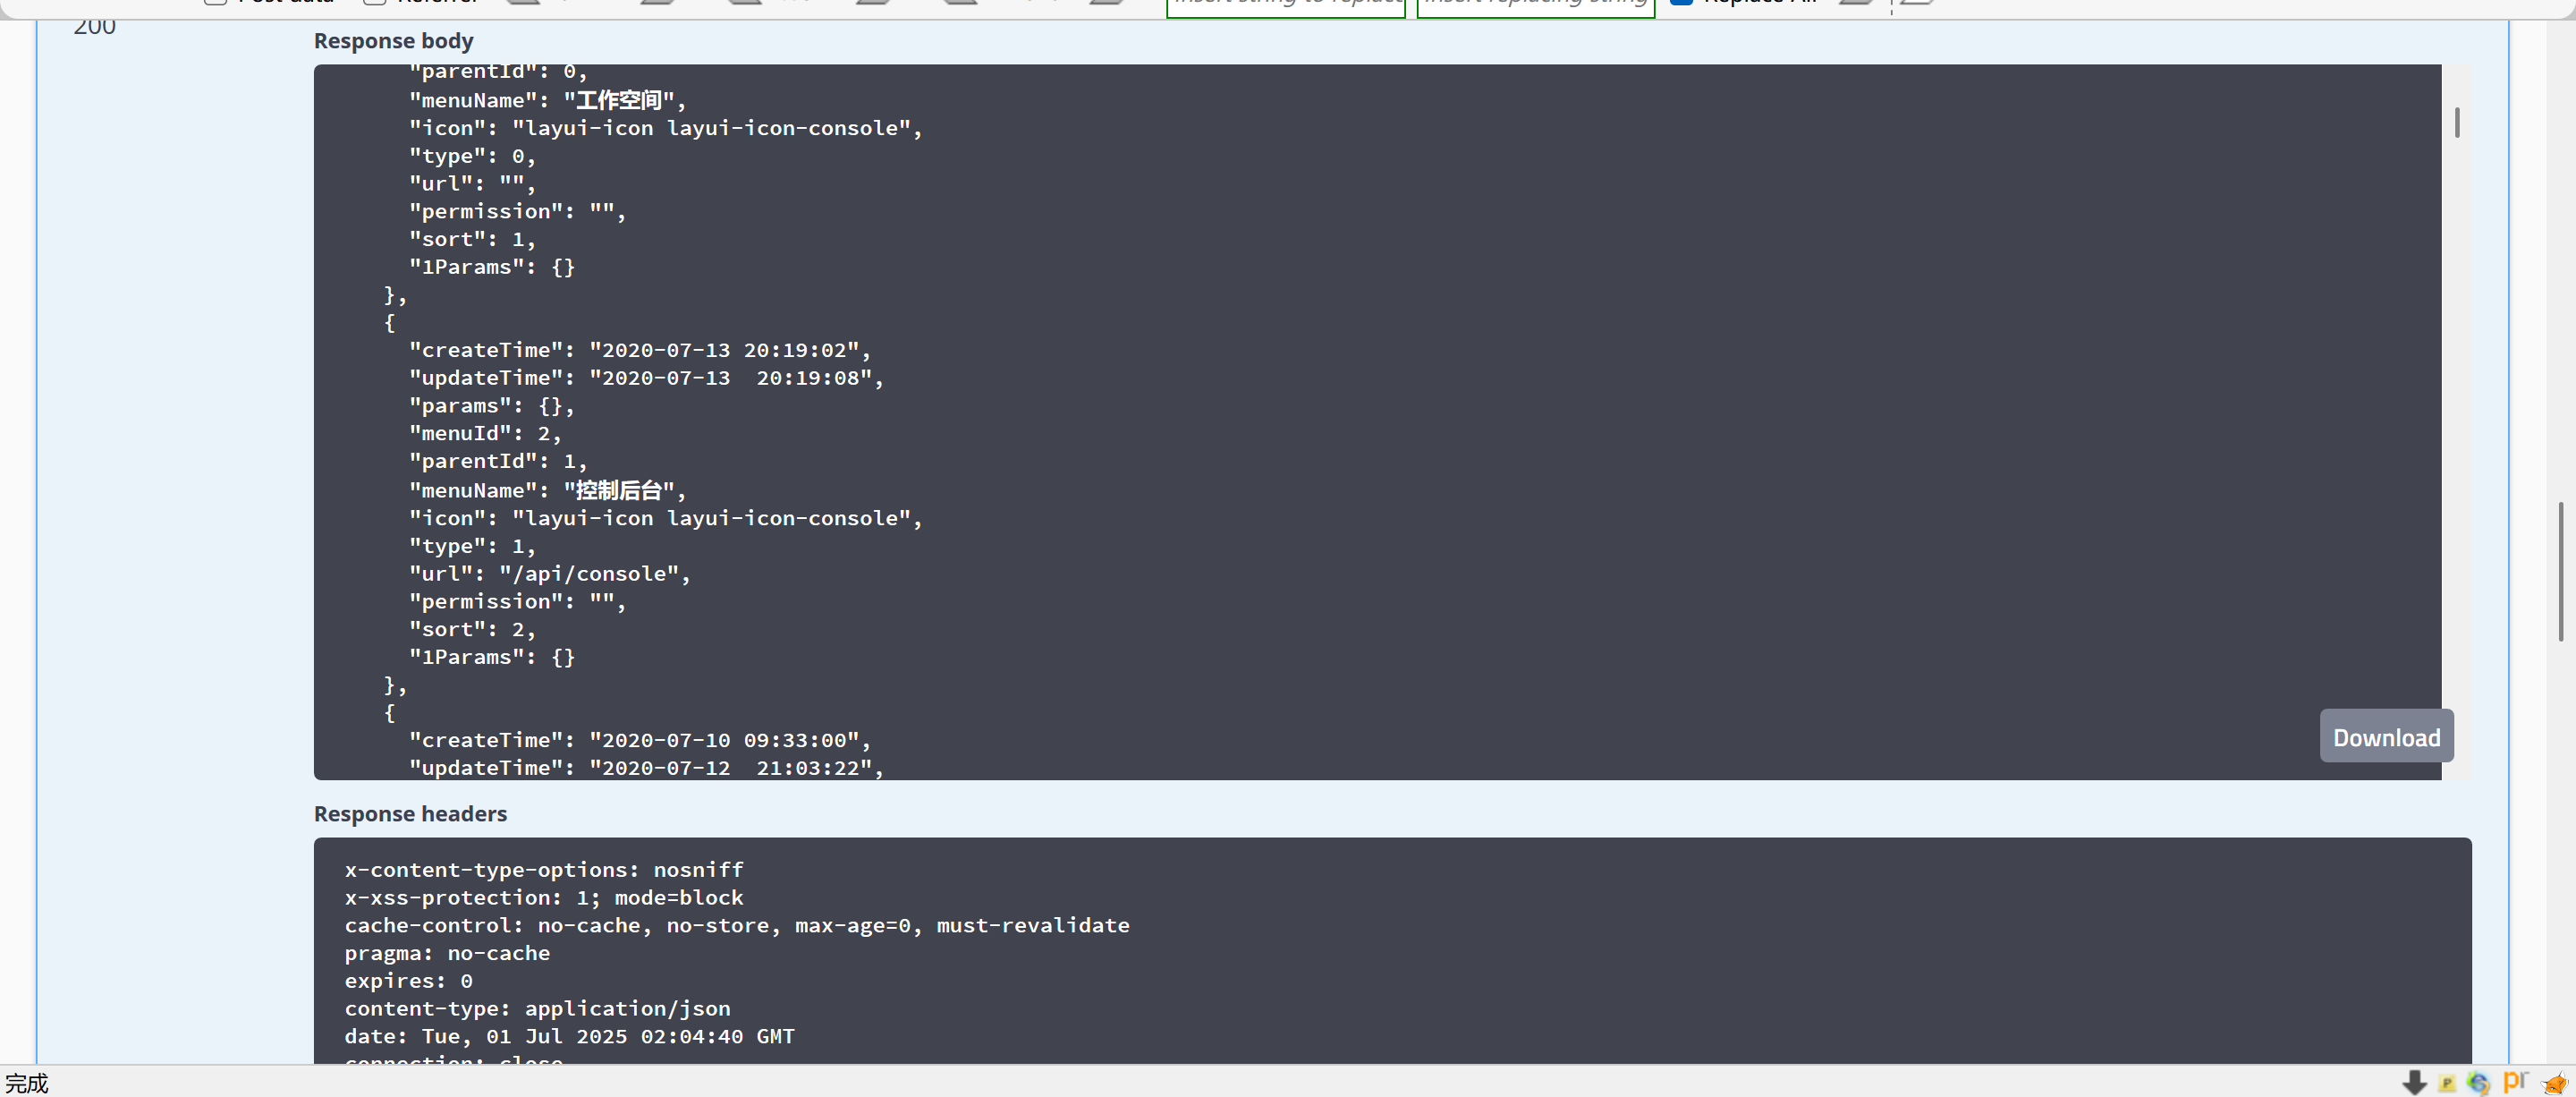
Task: Click the response body scrollbar thumb
Action: pos(2457,122)
